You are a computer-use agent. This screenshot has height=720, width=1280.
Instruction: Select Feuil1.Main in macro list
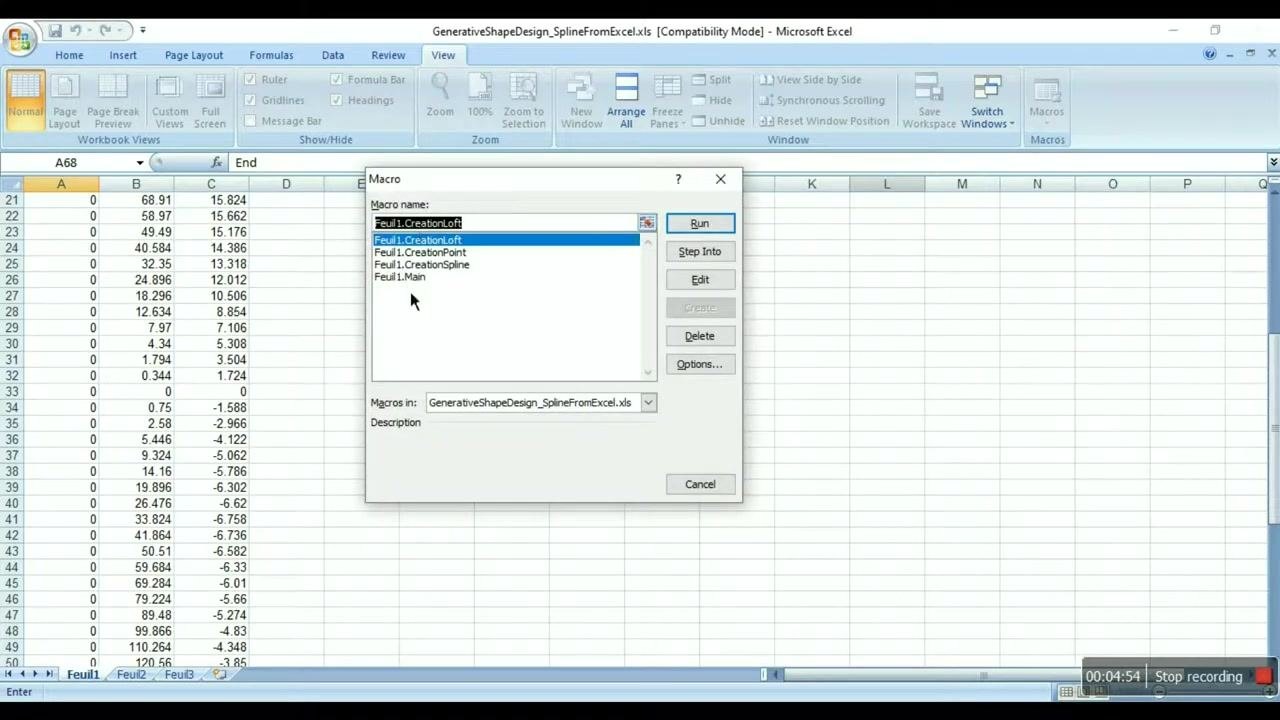pos(400,277)
